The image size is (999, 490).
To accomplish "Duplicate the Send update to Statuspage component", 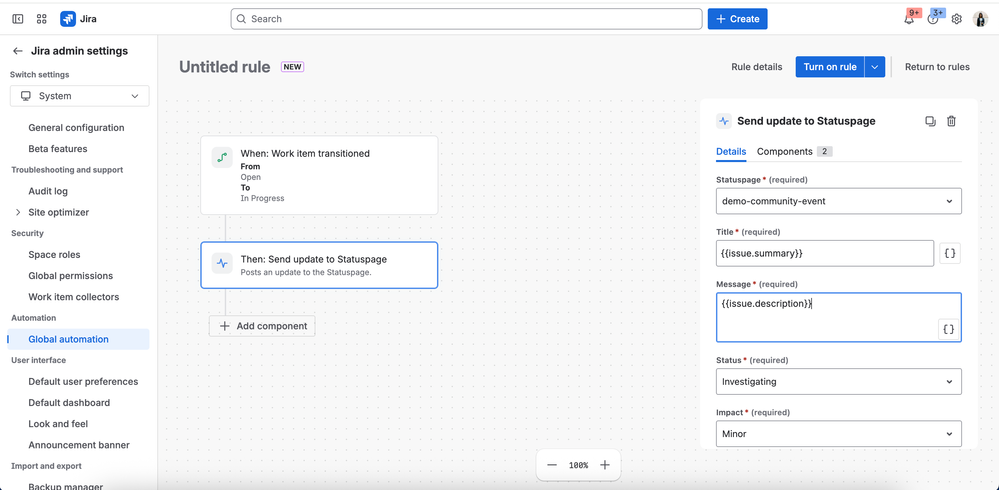I will [930, 121].
